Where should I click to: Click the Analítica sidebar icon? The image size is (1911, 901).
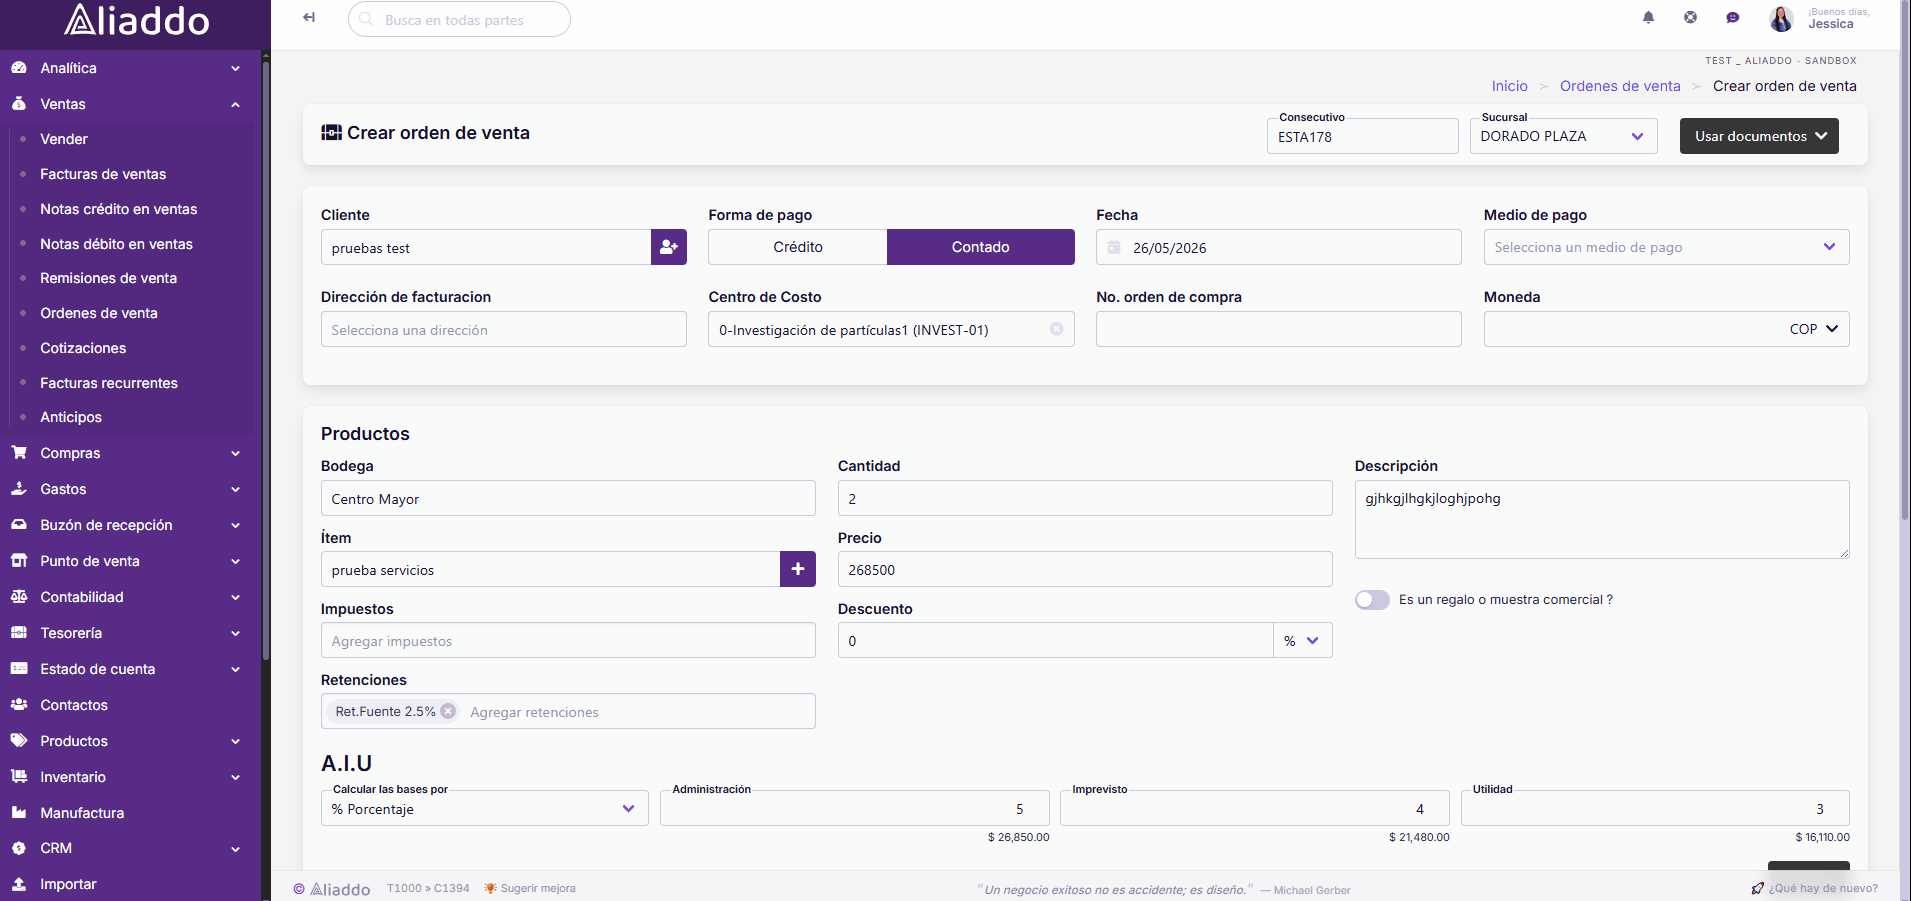tap(19, 68)
